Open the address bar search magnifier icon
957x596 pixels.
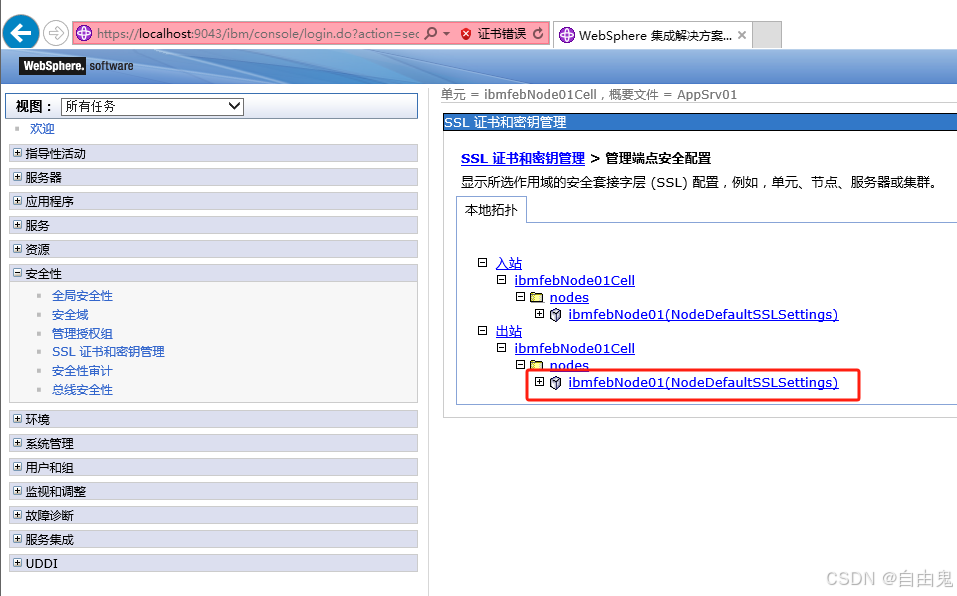[x=430, y=33]
